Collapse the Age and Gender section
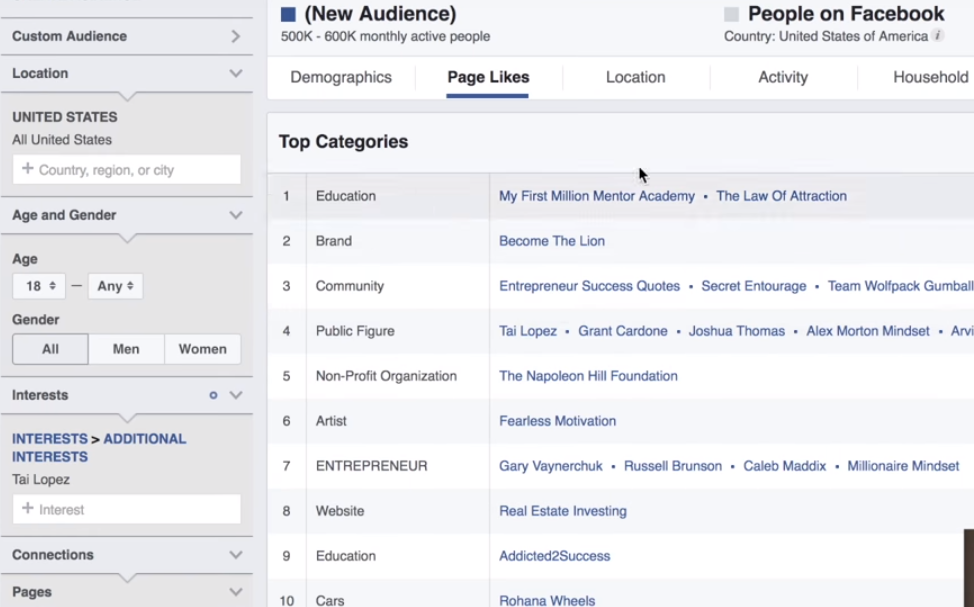 [x=127, y=215]
